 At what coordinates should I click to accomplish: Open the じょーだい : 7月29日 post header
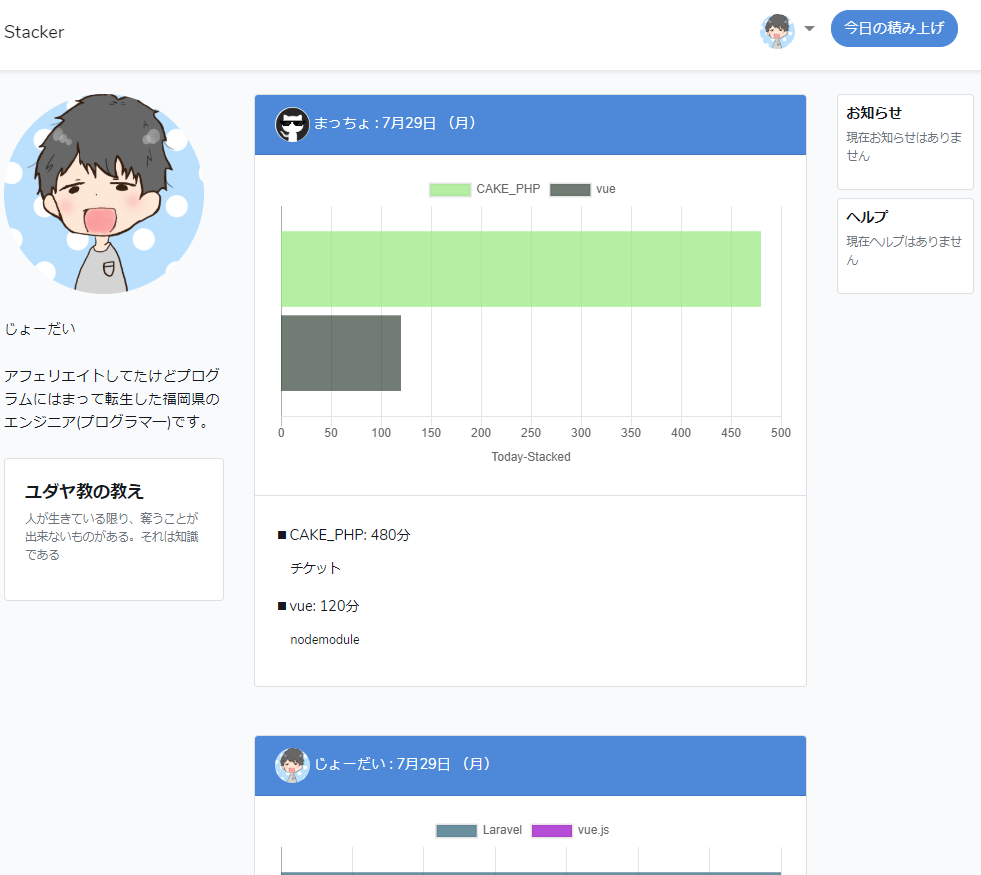point(530,766)
